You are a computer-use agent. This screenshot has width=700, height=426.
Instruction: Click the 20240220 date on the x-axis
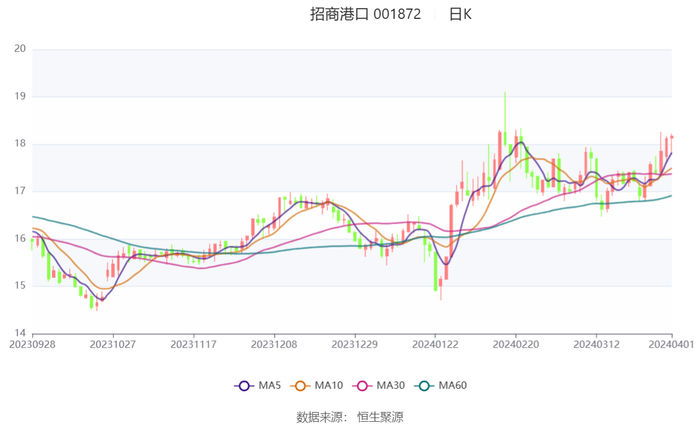[x=516, y=345]
